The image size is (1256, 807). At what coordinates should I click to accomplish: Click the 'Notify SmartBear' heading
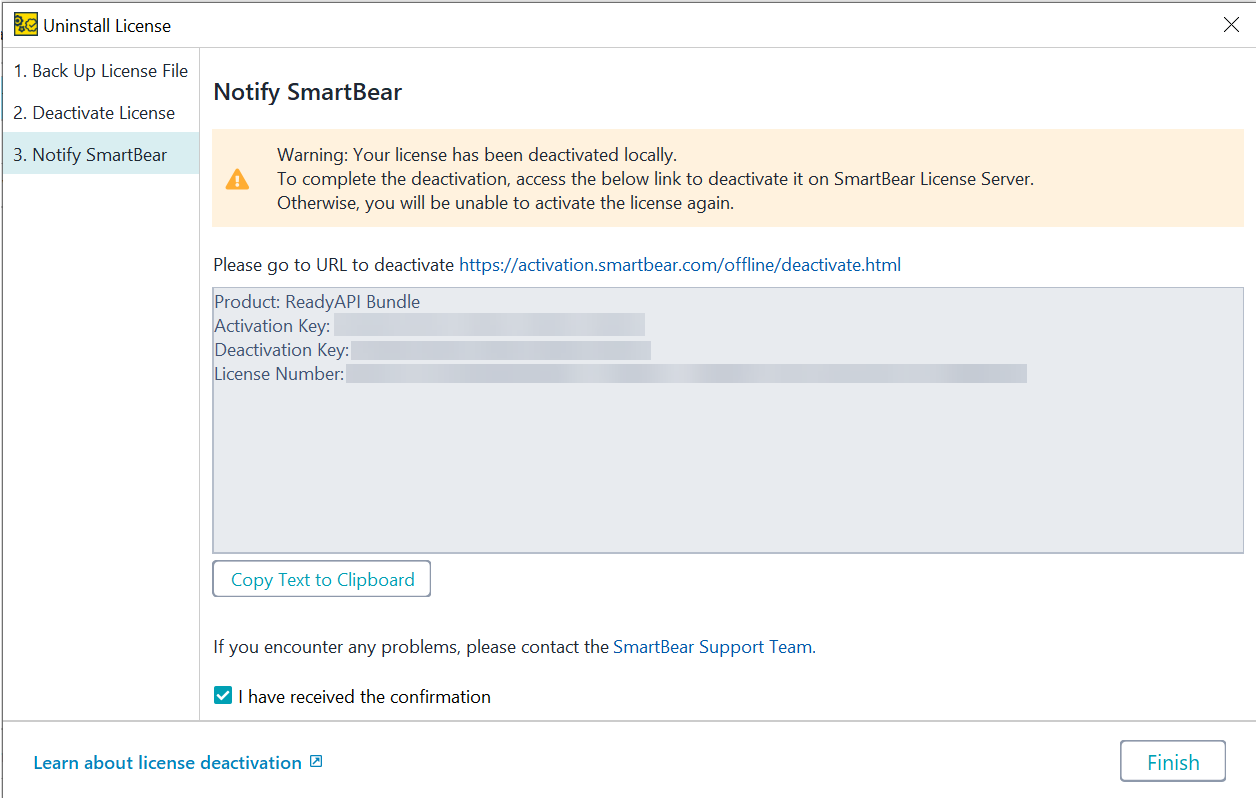point(307,91)
